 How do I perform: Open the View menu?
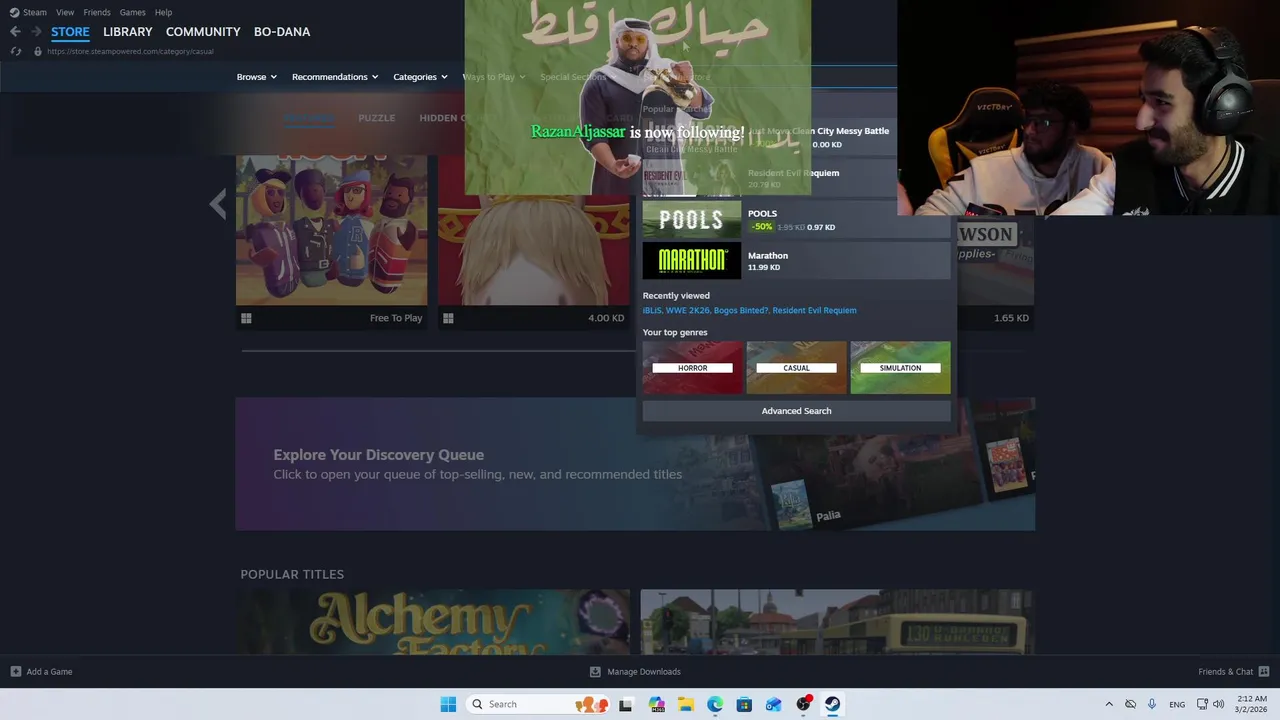(x=65, y=12)
